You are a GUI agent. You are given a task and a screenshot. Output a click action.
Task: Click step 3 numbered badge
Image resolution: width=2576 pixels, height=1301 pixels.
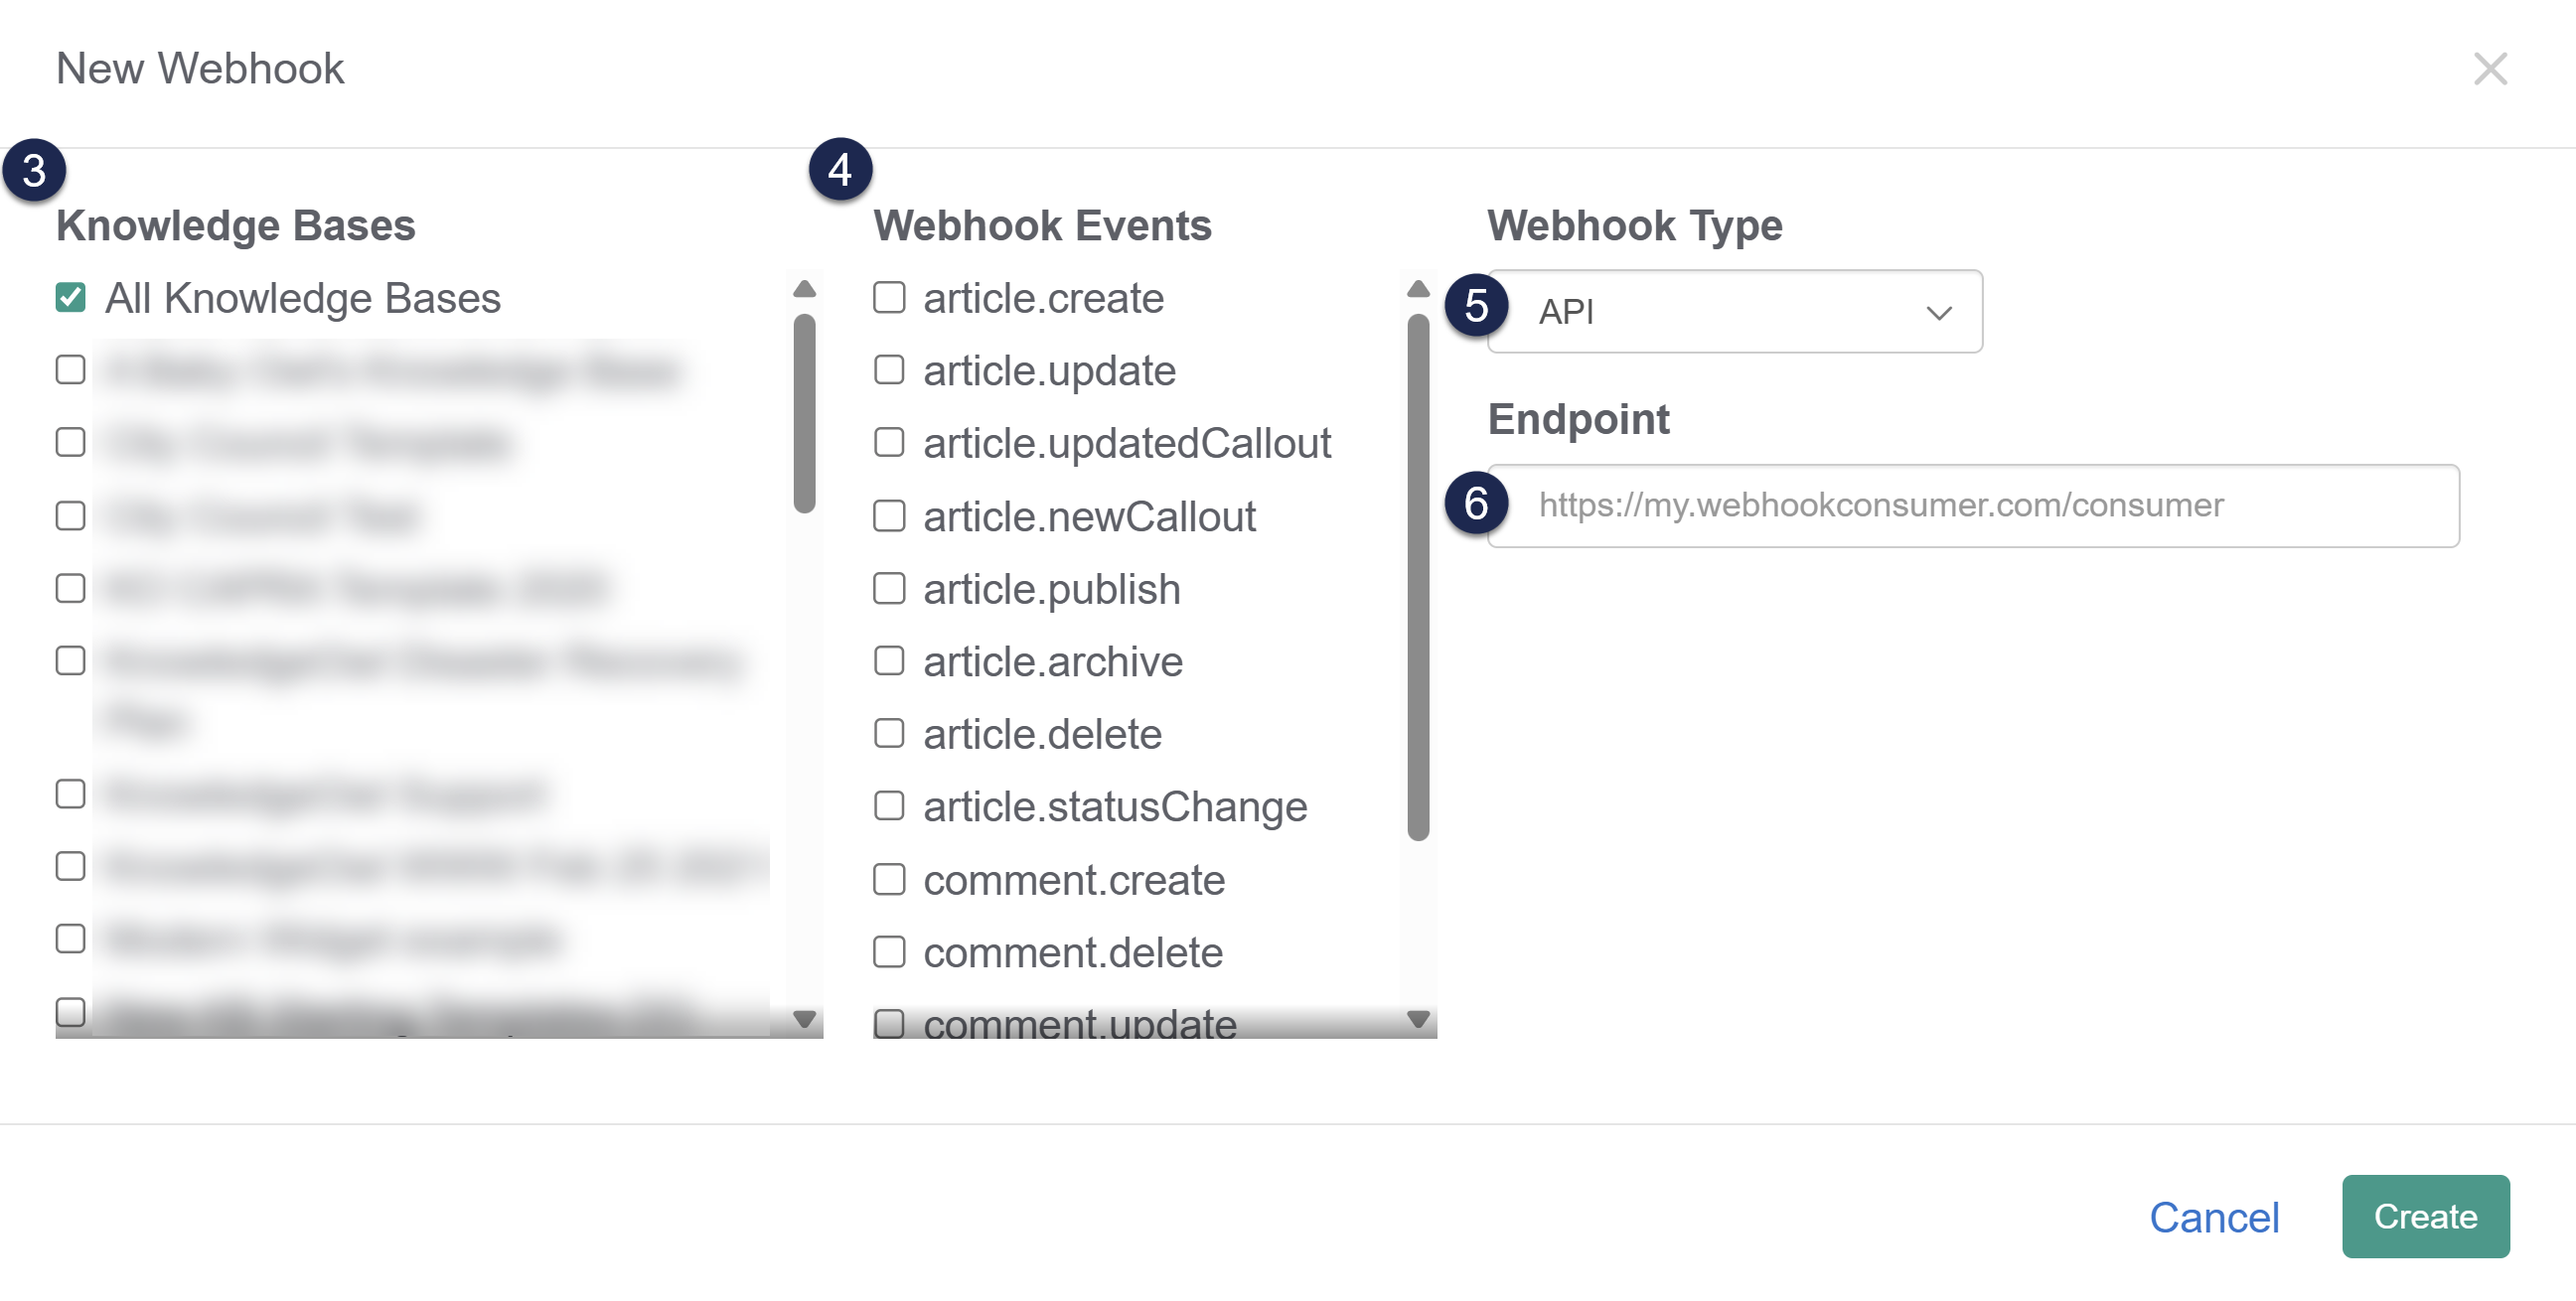[34, 170]
